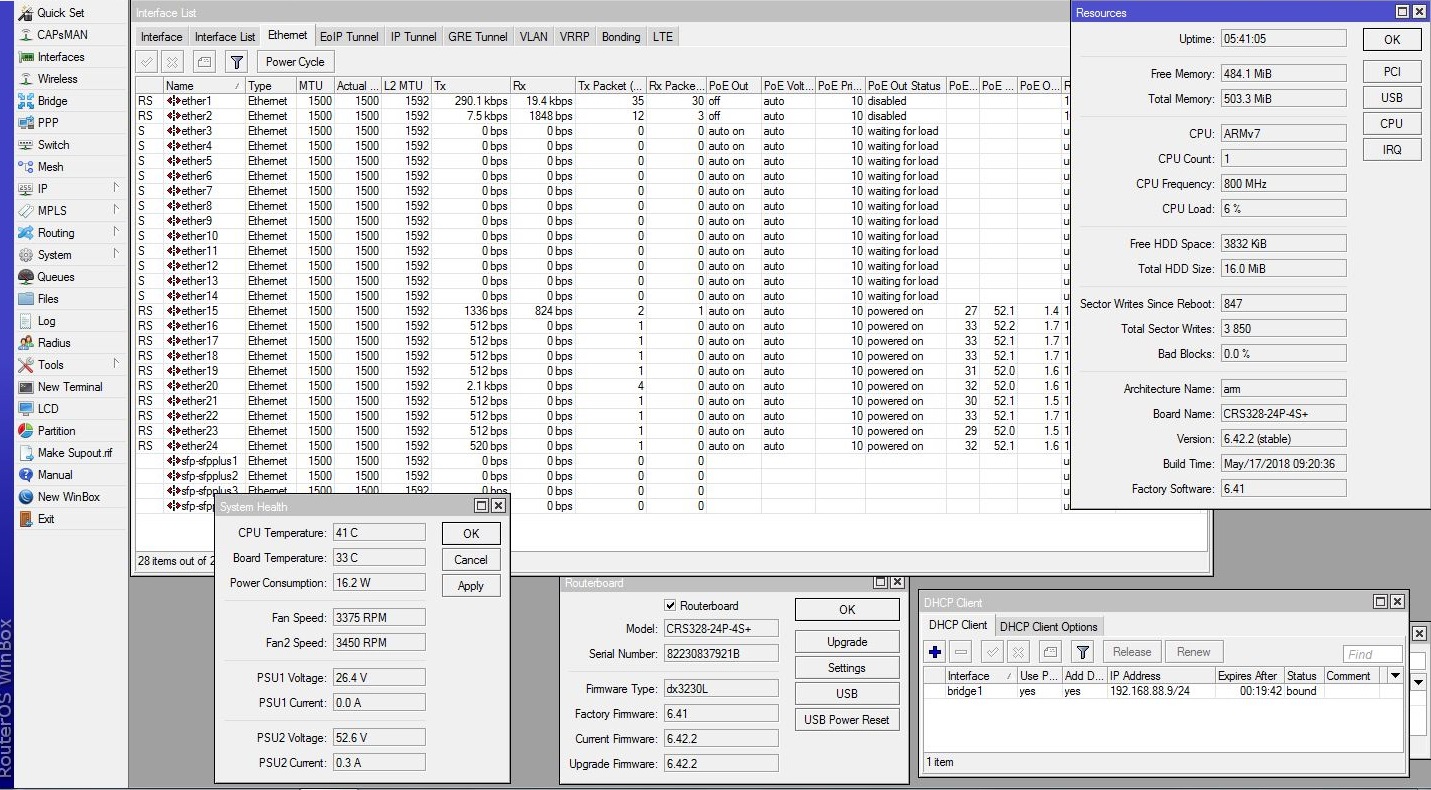Click the PCI button in Resources
The image size is (1431, 790).
(x=1392, y=72)
